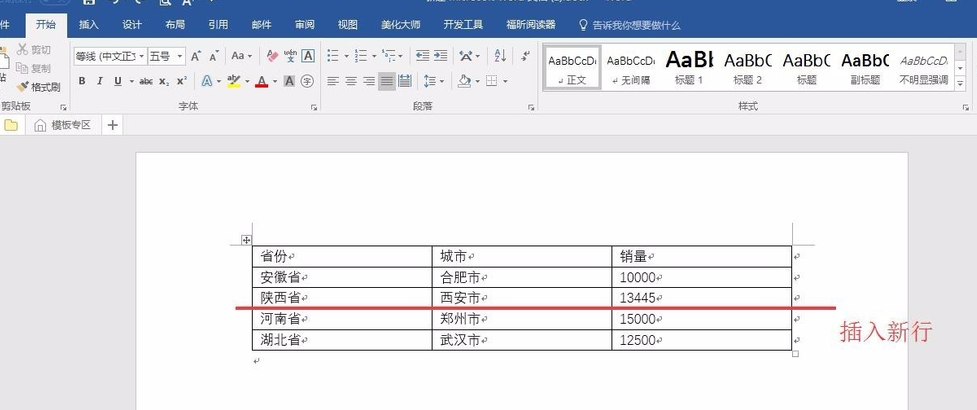This screenshot has height=410, width=977.
Task: Toggle bold formatting
Action: click(82, 81)
